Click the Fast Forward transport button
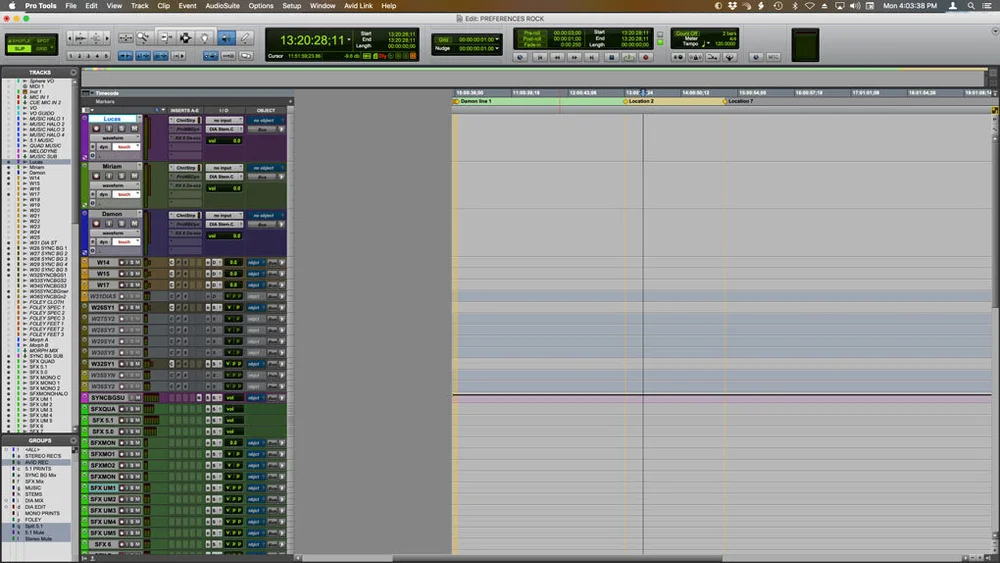This screenshot has height=563, width=1000. click(575, 57)
